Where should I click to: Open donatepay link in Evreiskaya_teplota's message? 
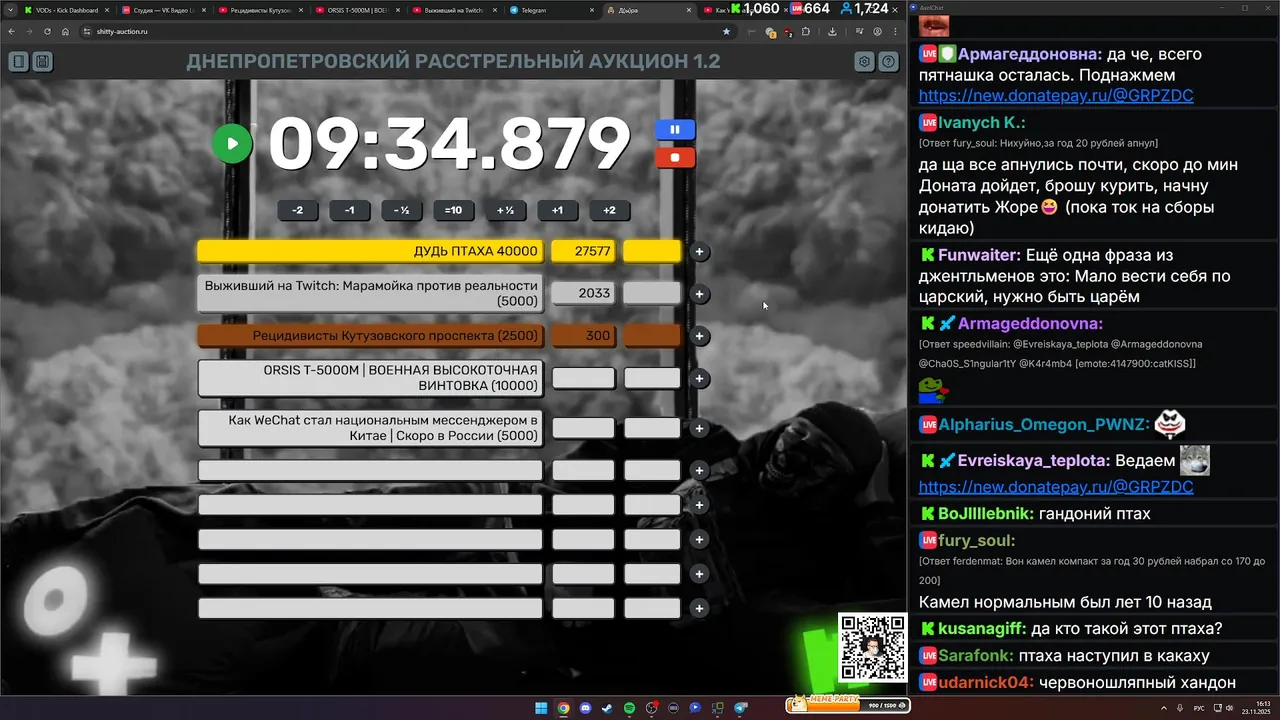coord(1056,487)
